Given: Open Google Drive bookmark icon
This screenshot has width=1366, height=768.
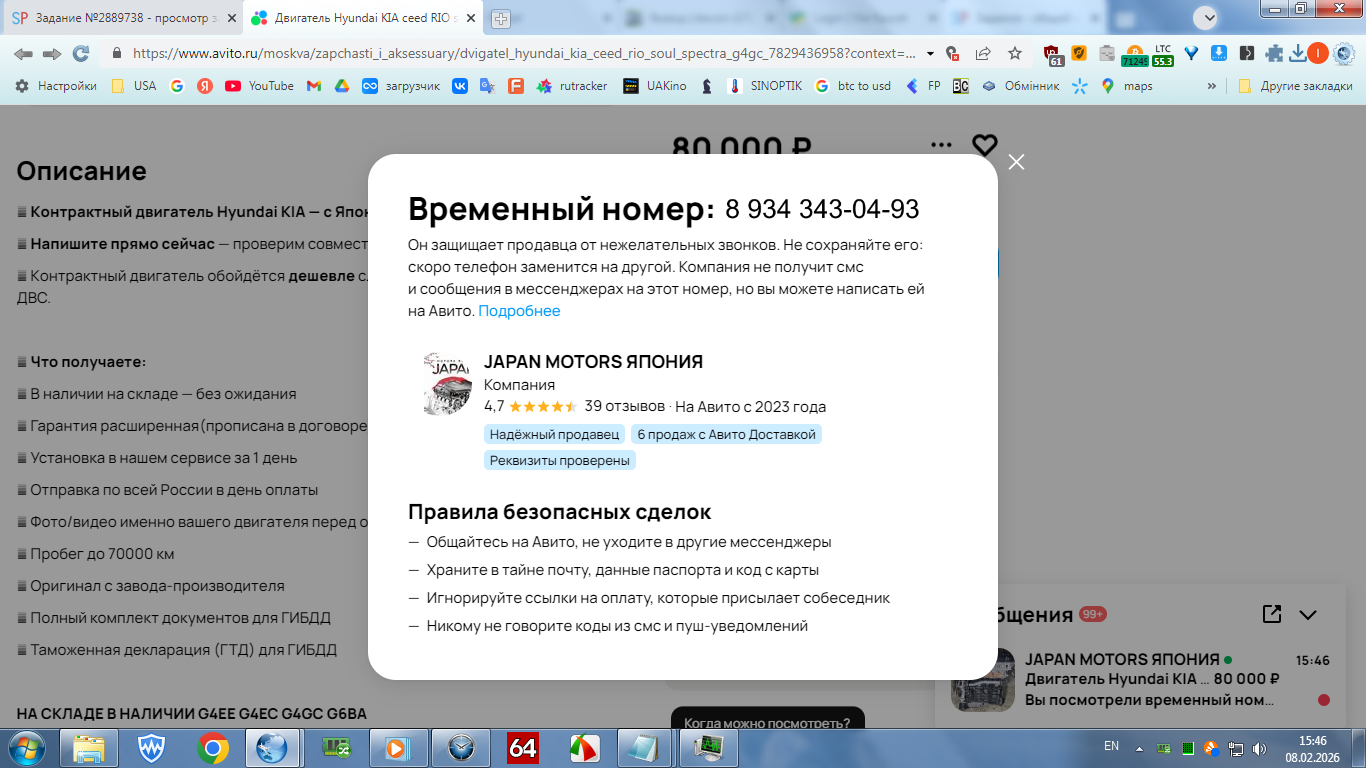Looking at the screenshot, I should point(341,86).
